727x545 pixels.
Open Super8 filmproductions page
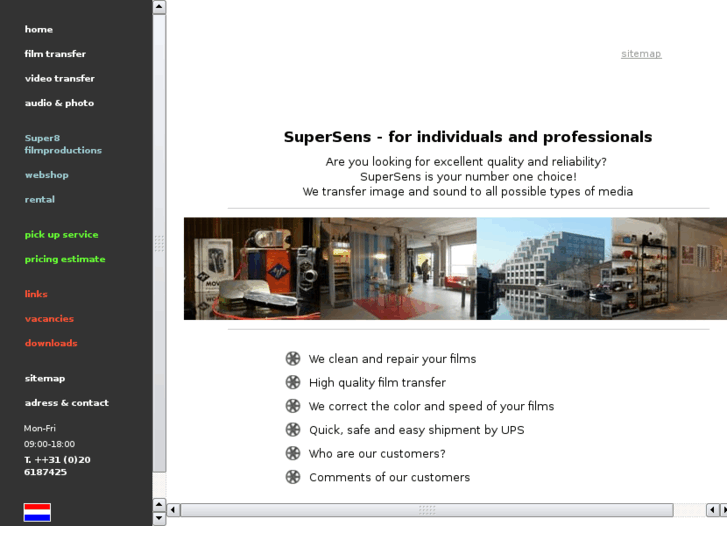[x=63, y=144]
